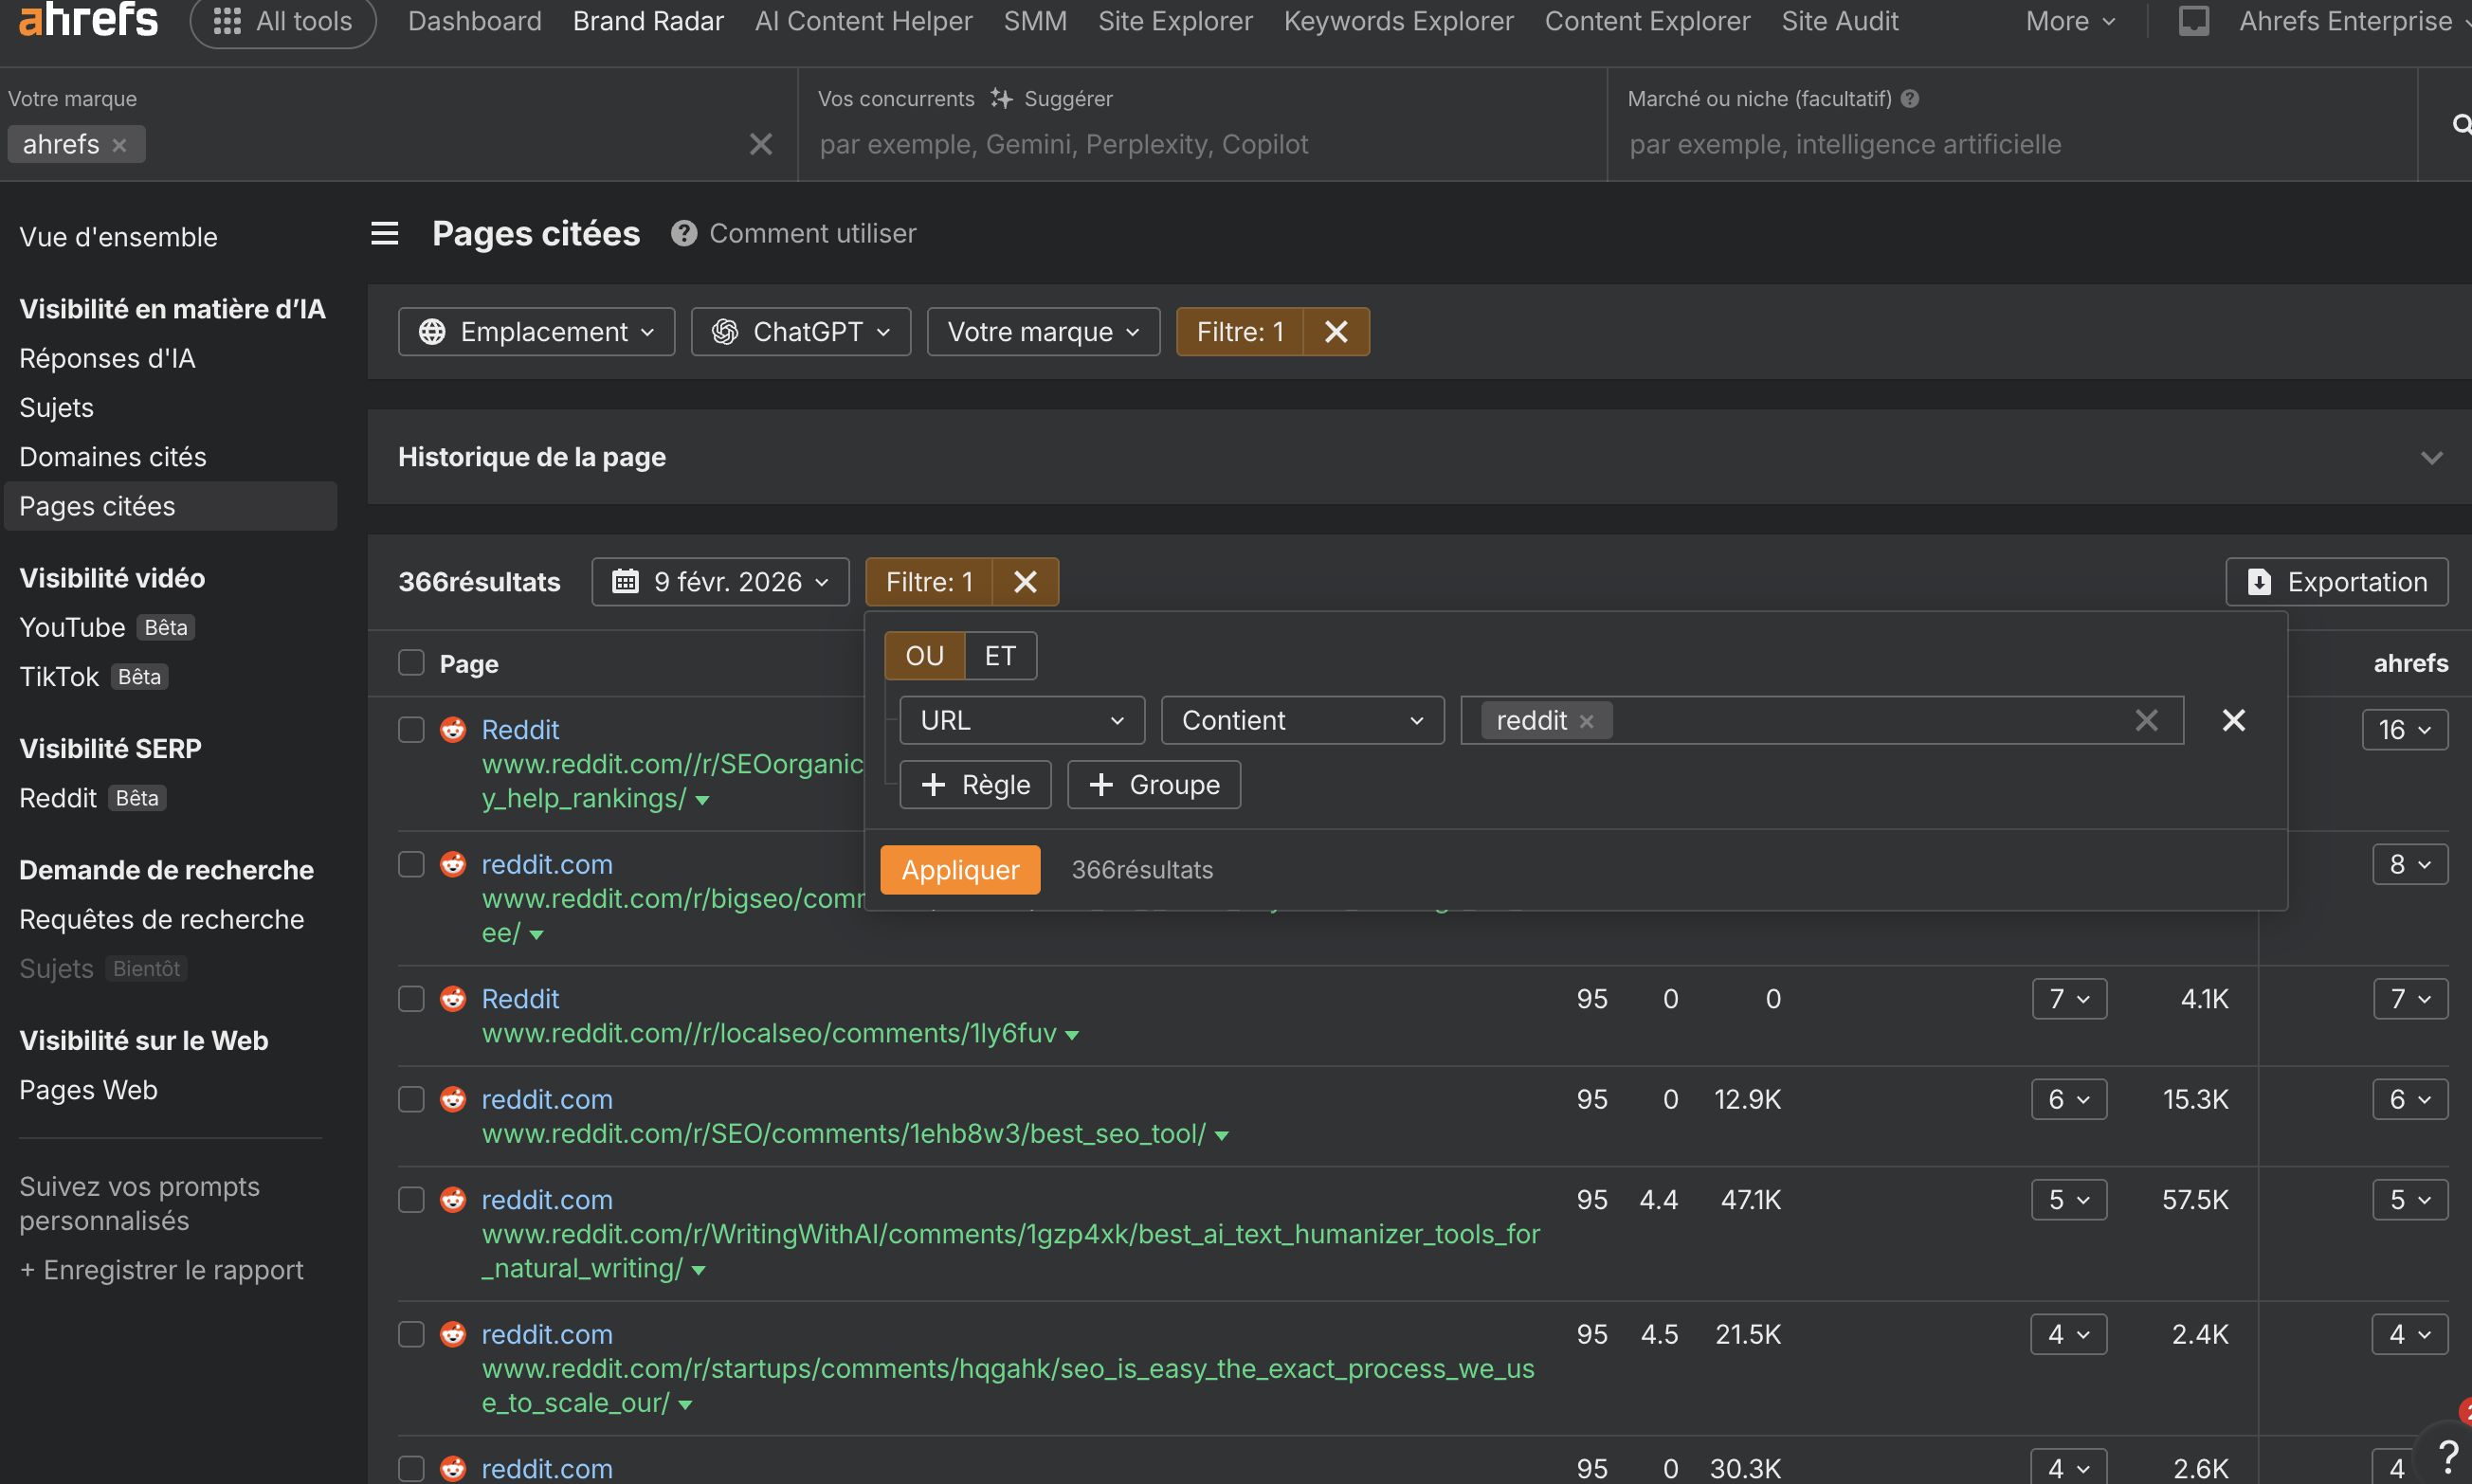Click the Comment utiliser help icon
This screenshot has height=1484, width=2472.
[684, 233]
